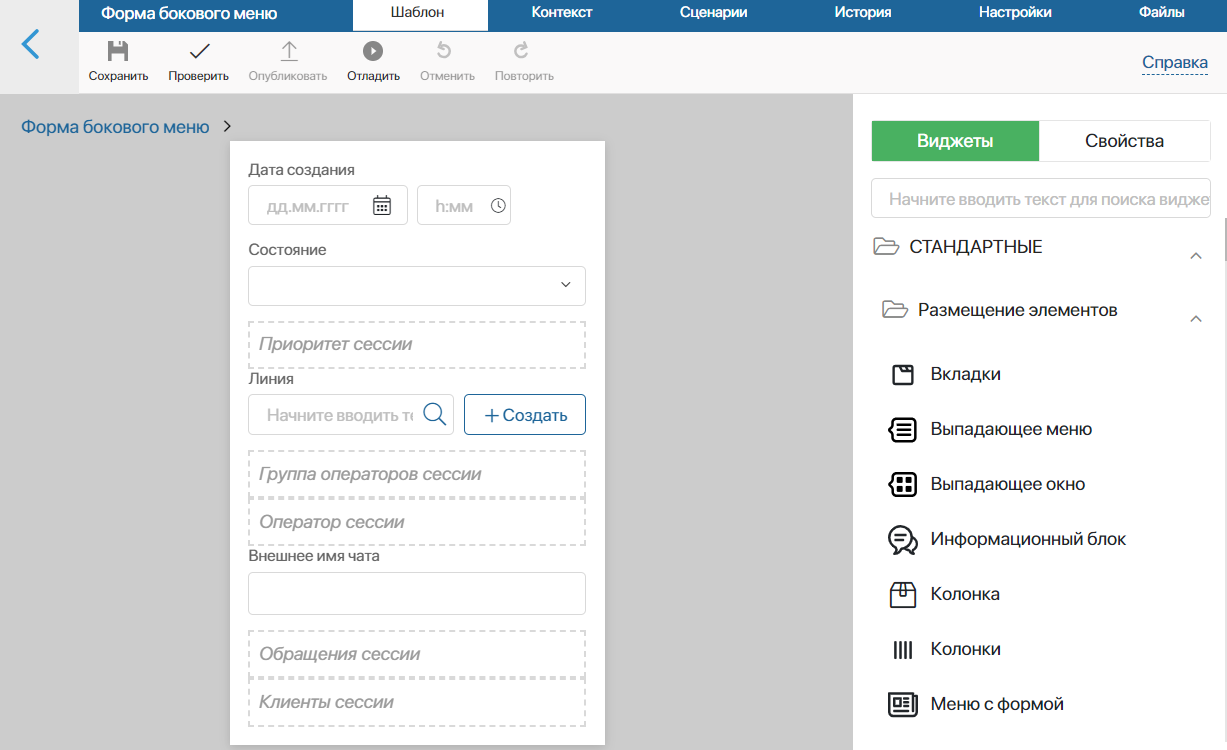
Task: Select the Колонка widget icon
Action: (x=903, y=594)
